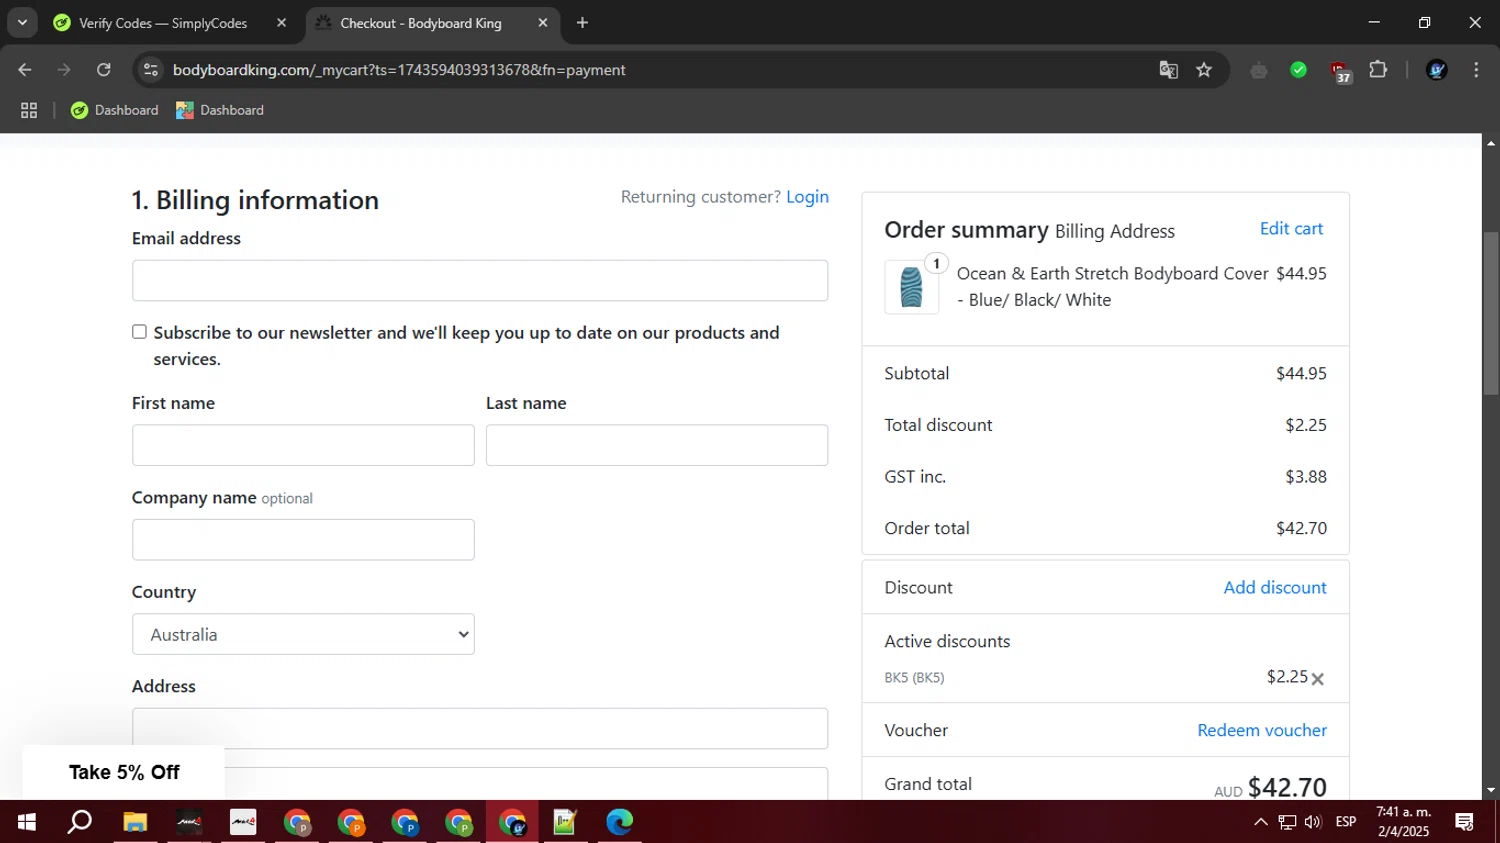This screenshot has height=843, width=1500.
Task: Click the active Chrome taskbar icon
Action: point(513,822)
